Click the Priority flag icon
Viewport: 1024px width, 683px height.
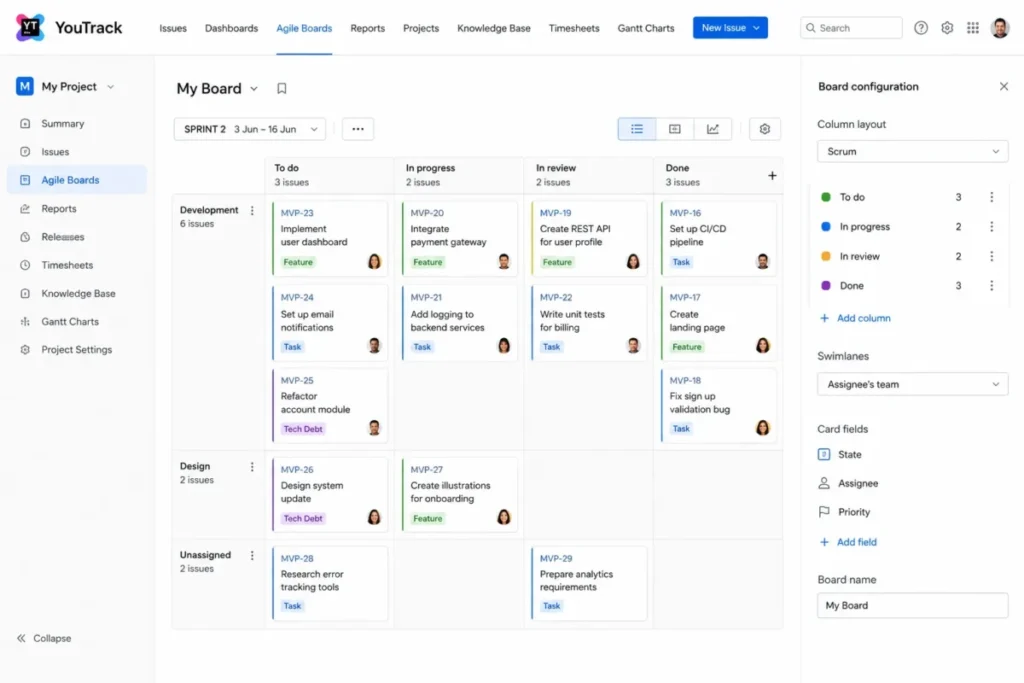click(x=824, y=512)
